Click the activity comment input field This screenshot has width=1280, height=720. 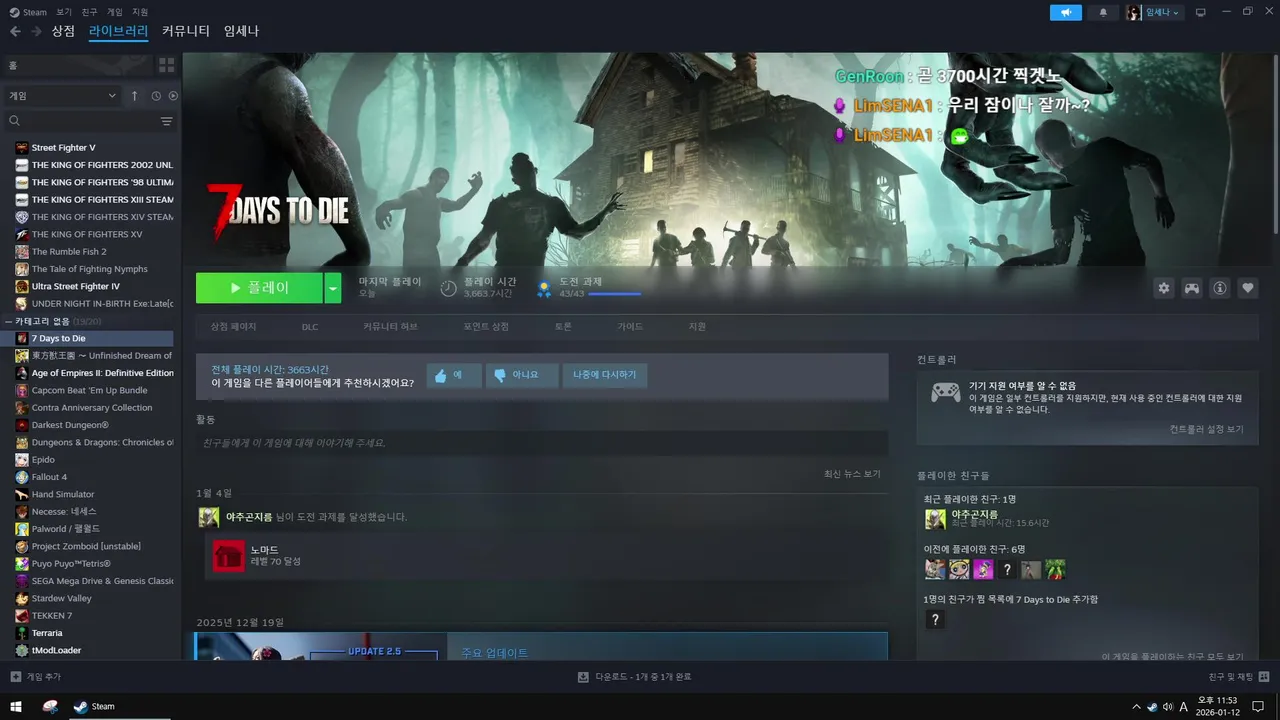click(542, 443)
